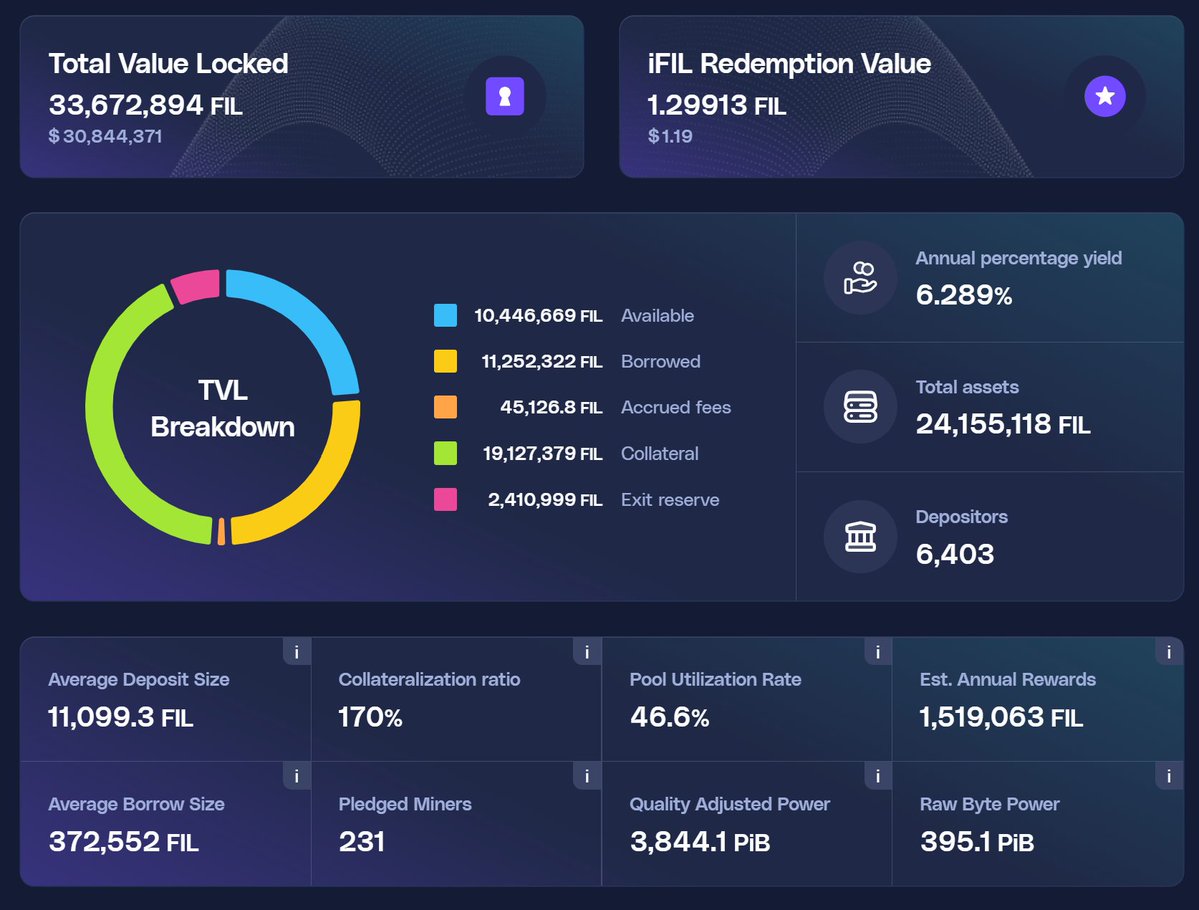Show info tooltip for Pool Utilization Rate
The width and height of the screenshot is (1199, 910).
click(x=877, y=652)
